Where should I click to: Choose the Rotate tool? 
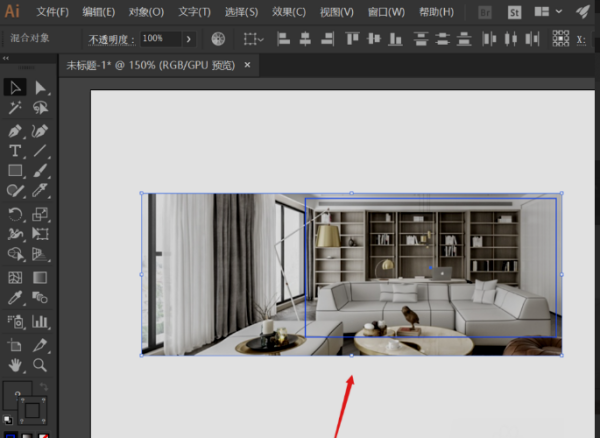click(15, 214)
